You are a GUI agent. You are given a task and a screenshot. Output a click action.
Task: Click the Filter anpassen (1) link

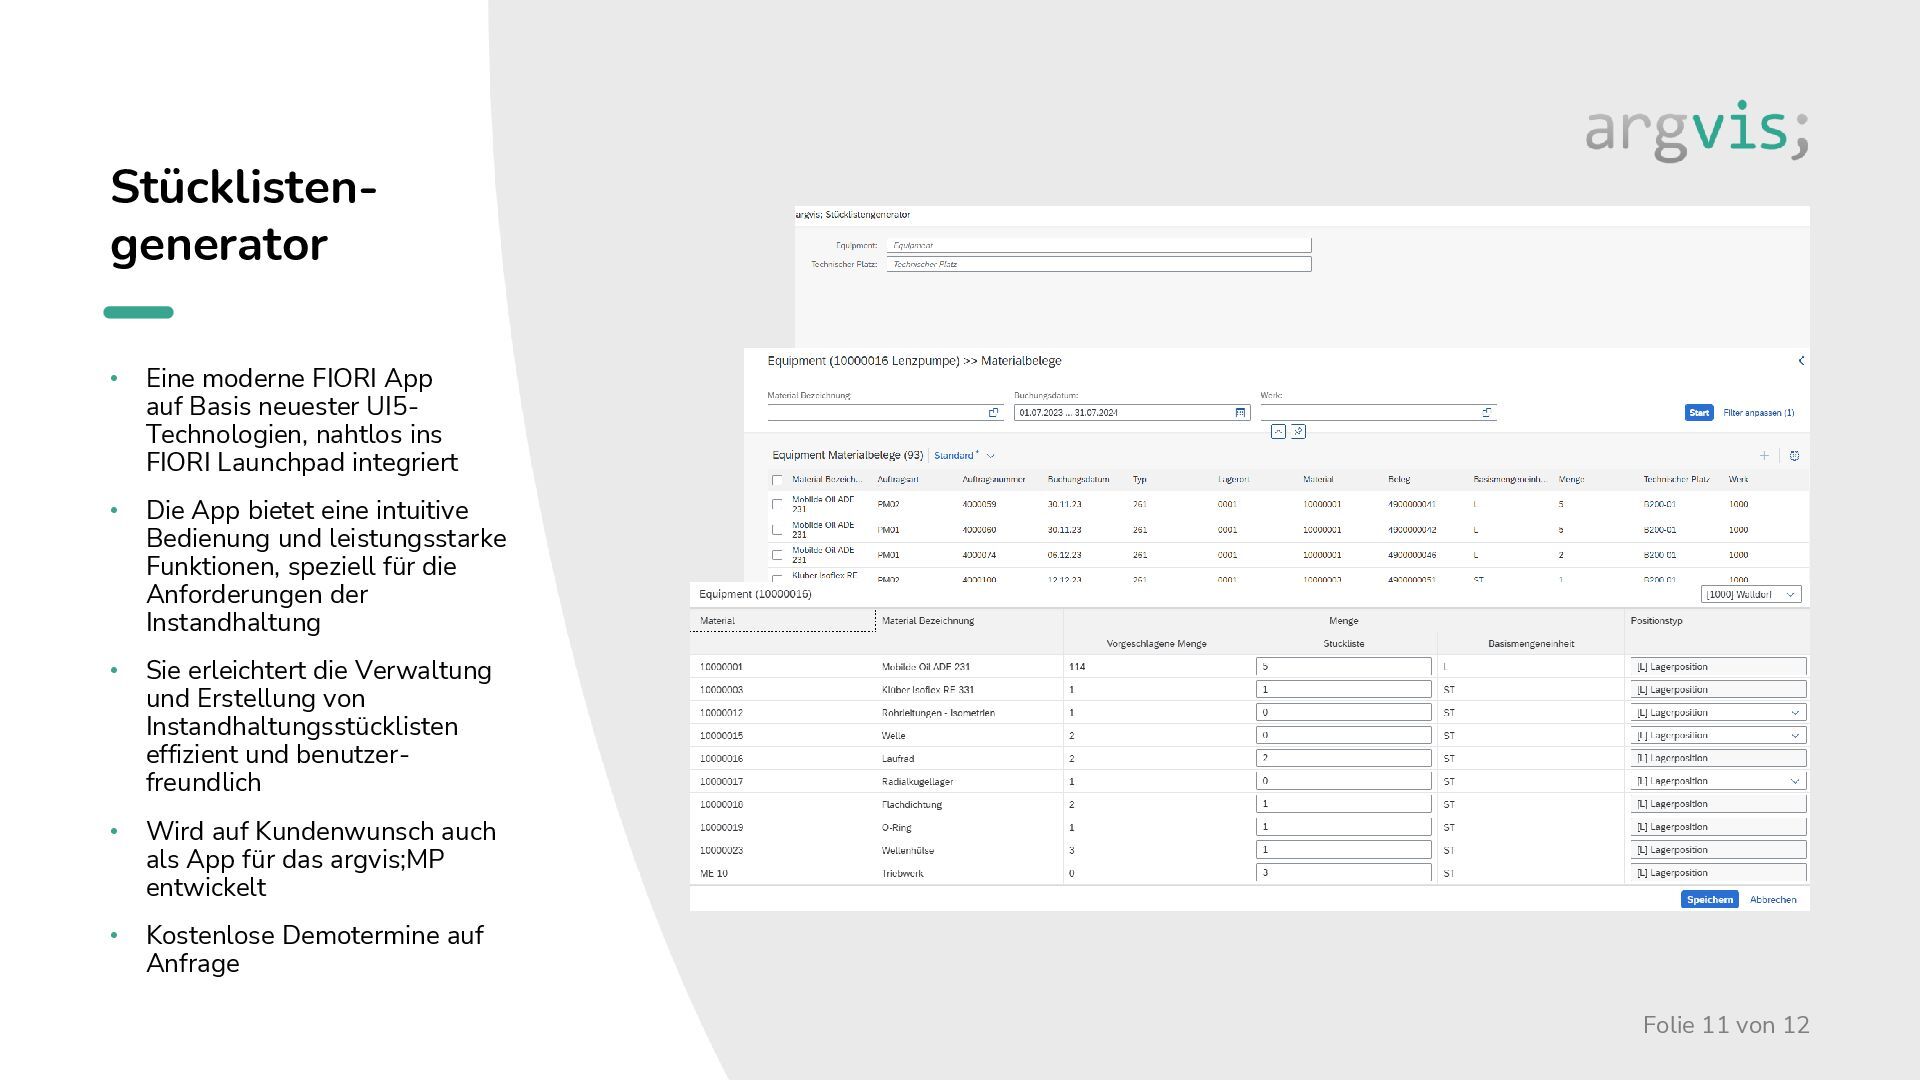(1759, 413)
